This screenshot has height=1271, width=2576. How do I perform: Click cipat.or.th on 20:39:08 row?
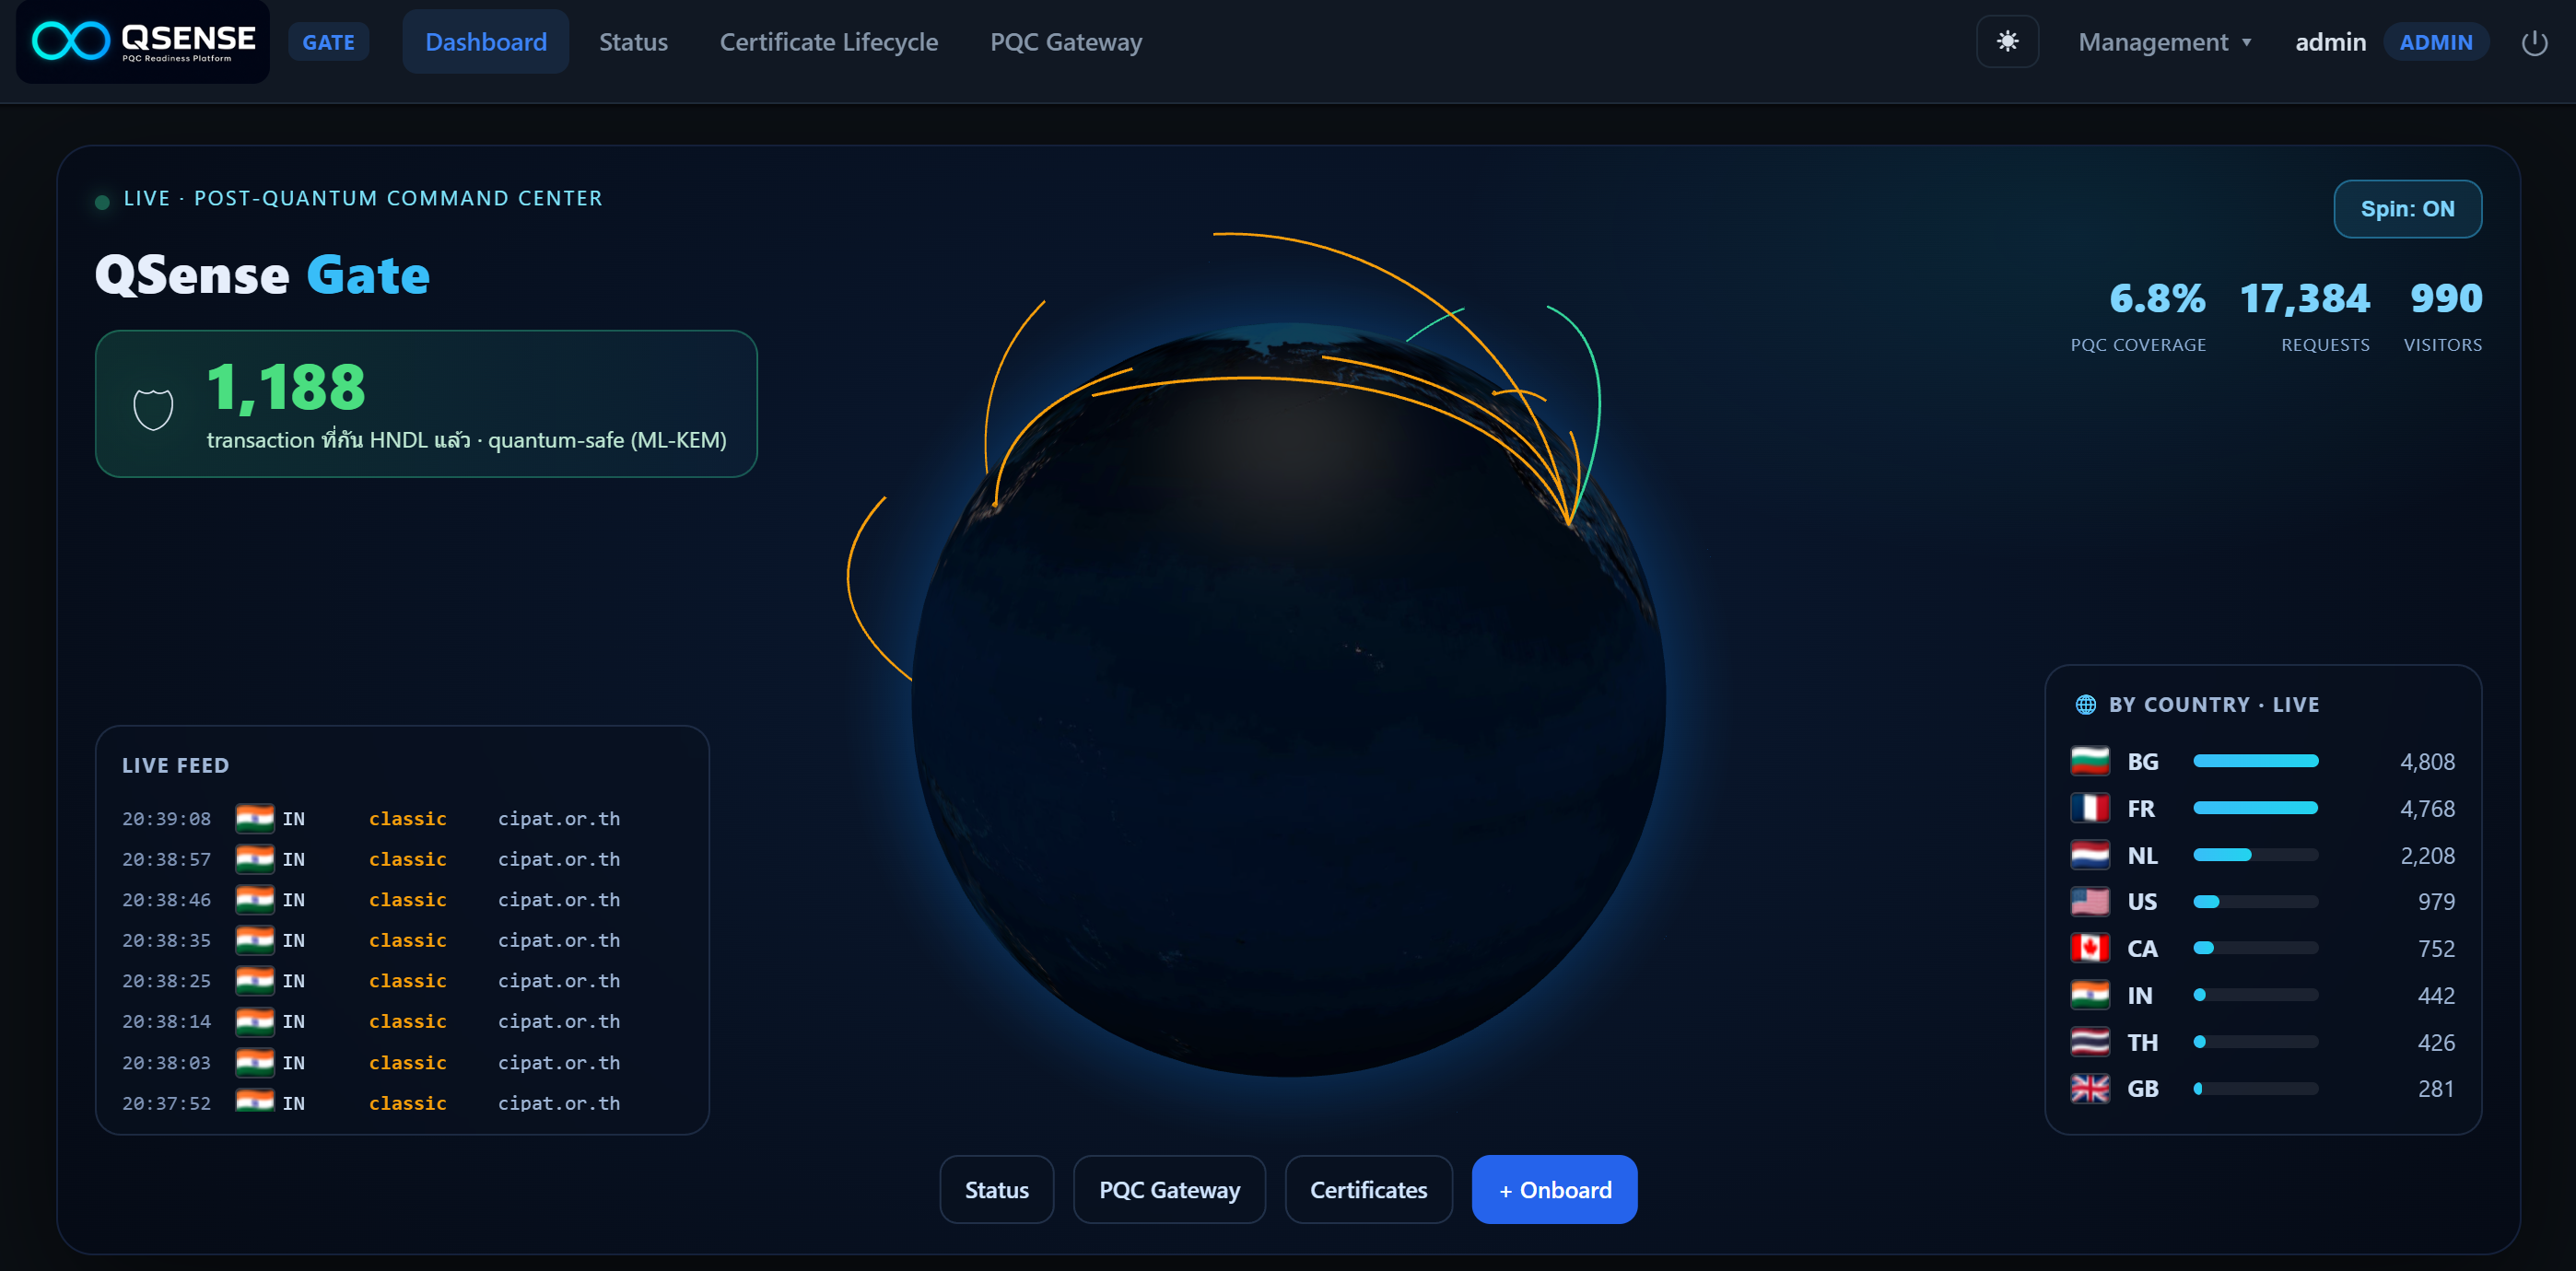click(x=559, y=819)
